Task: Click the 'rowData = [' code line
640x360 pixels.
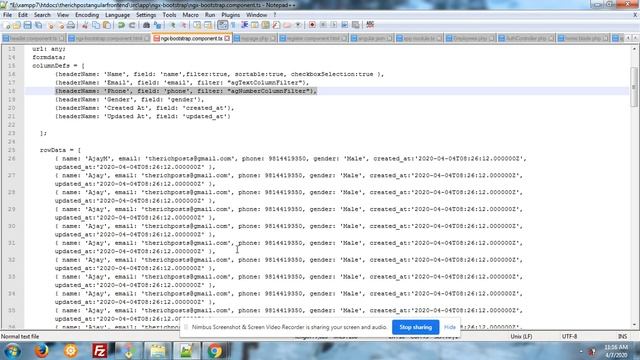Action: coord(60,150)
